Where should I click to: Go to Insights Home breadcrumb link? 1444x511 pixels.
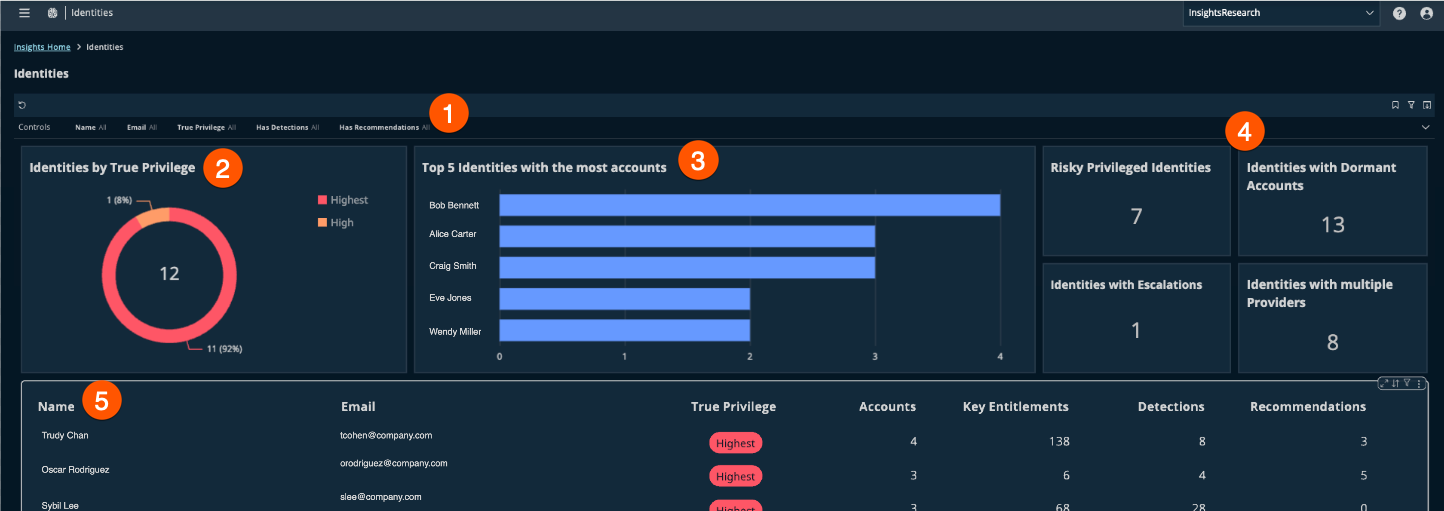click(42, 47)
